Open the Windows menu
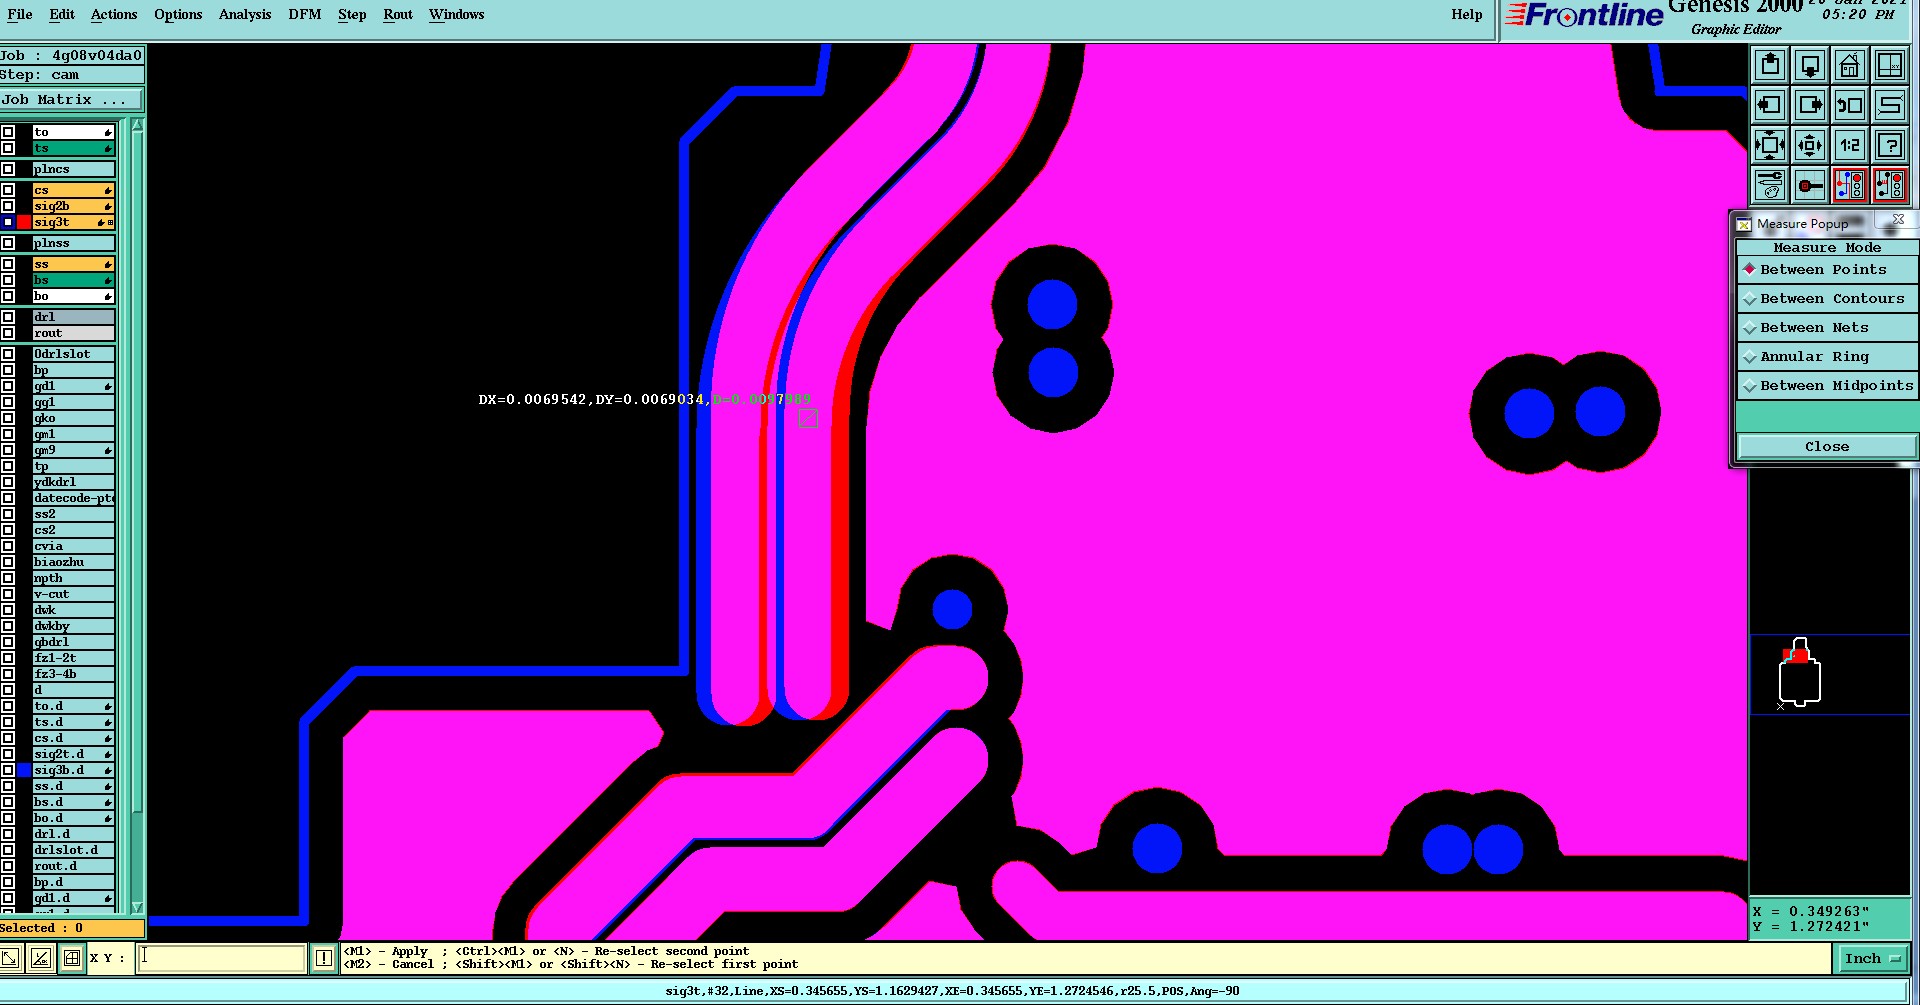1920x1005 pixels. tap(456, 14)
